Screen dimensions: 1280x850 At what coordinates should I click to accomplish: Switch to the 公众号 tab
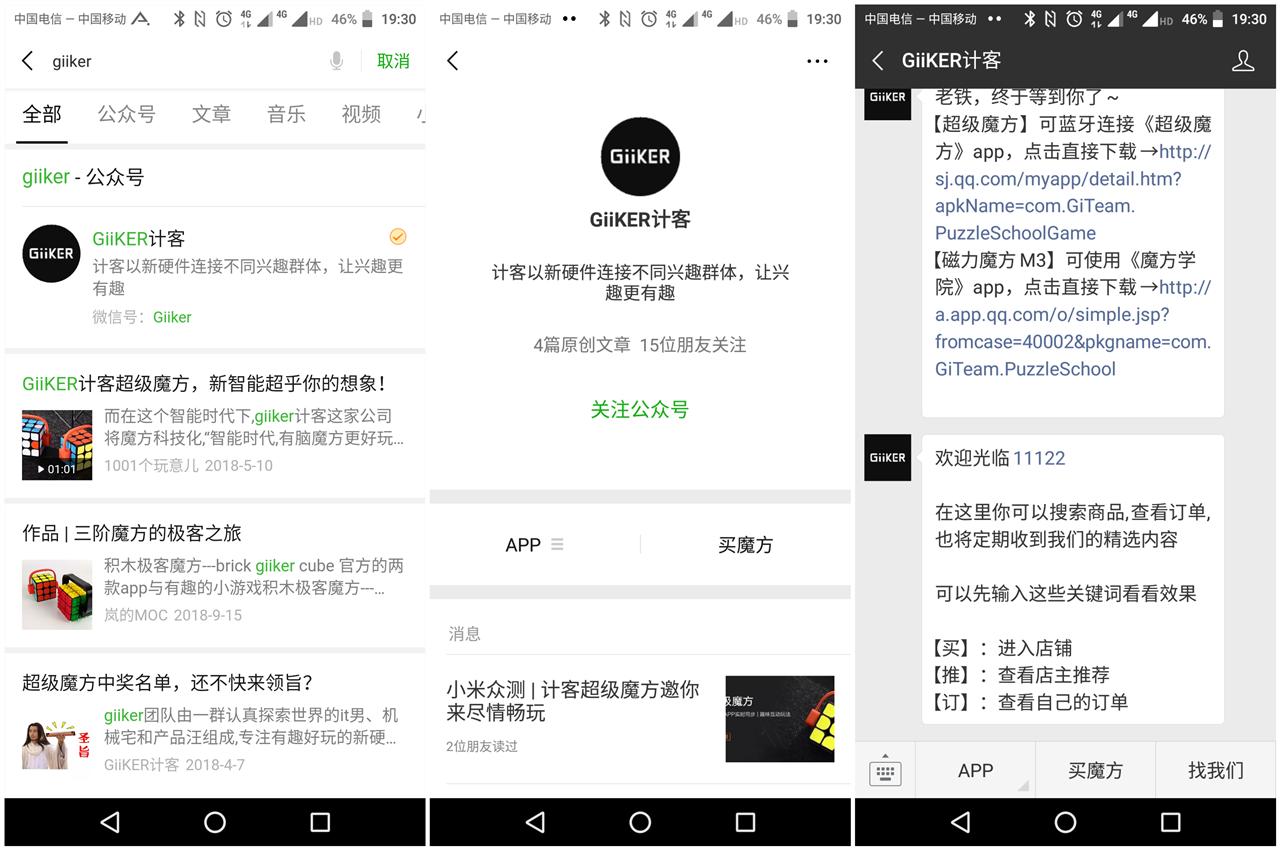[x=126, y=115]
